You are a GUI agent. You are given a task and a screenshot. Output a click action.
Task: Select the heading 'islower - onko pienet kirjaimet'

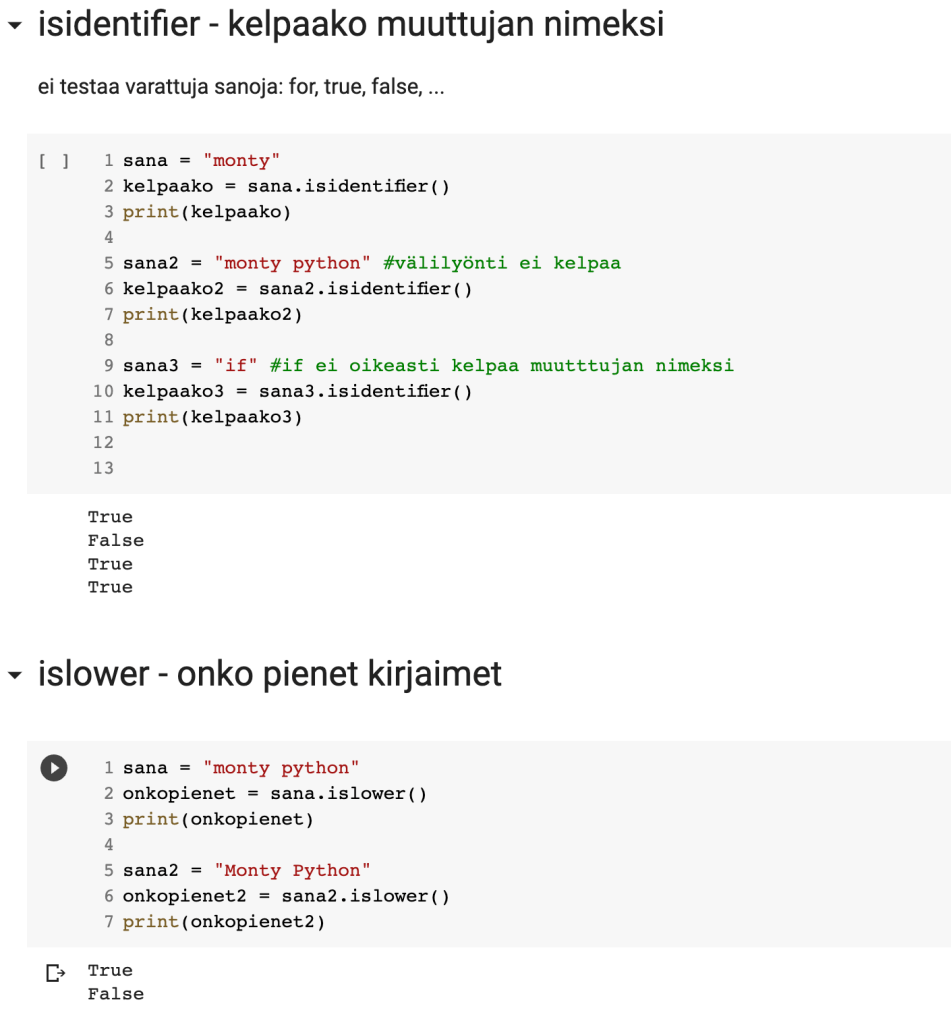269,674
